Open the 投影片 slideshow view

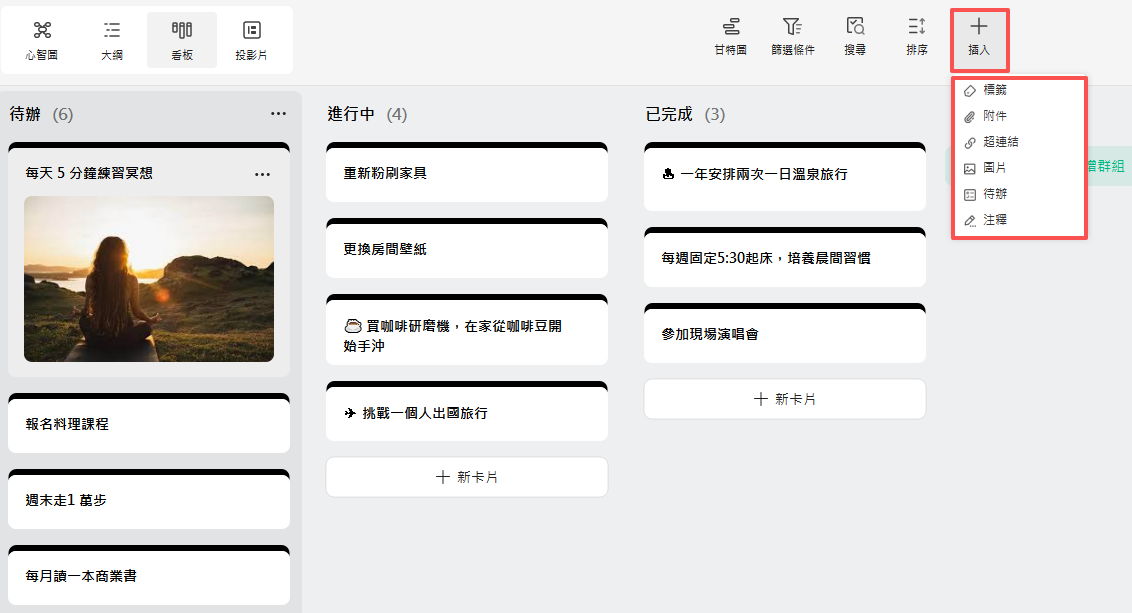[251, 40]
